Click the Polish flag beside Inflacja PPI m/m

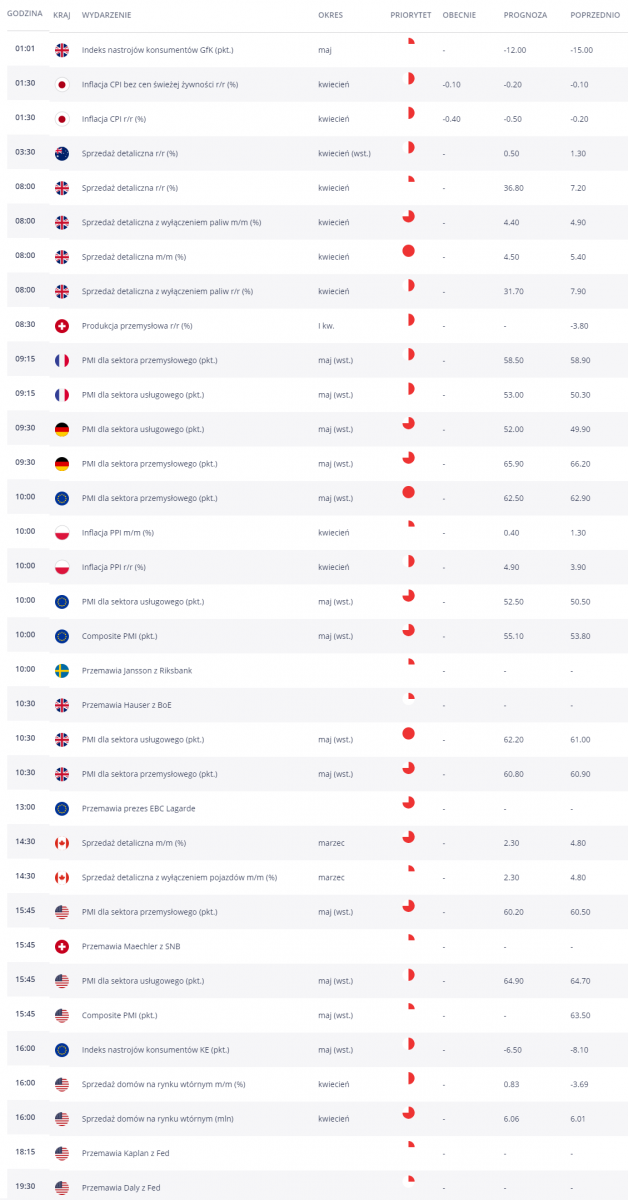pyautogui.click(x=62, y=532)
